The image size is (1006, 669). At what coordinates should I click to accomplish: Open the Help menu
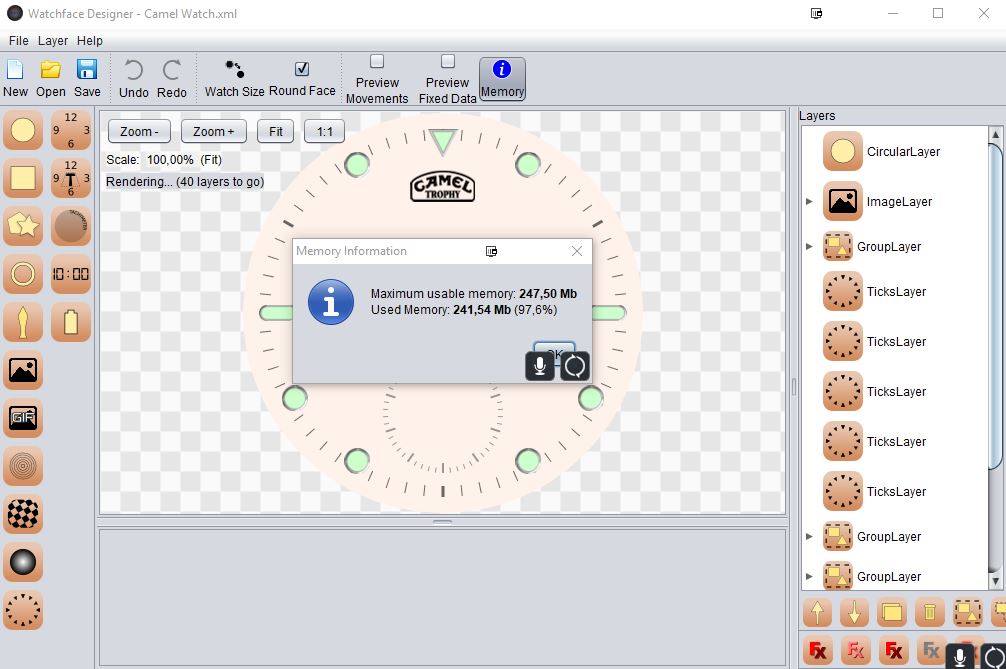pyautogui.click(x=90, y=40)
